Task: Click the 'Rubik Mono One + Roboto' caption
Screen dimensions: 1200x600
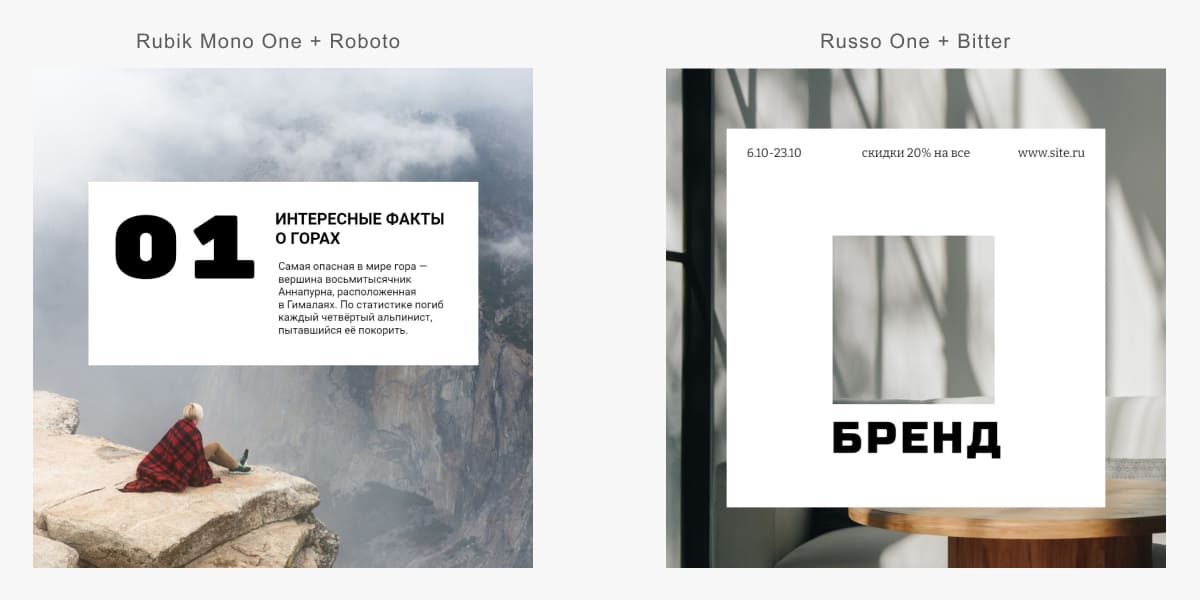Action: pos(268,42)
